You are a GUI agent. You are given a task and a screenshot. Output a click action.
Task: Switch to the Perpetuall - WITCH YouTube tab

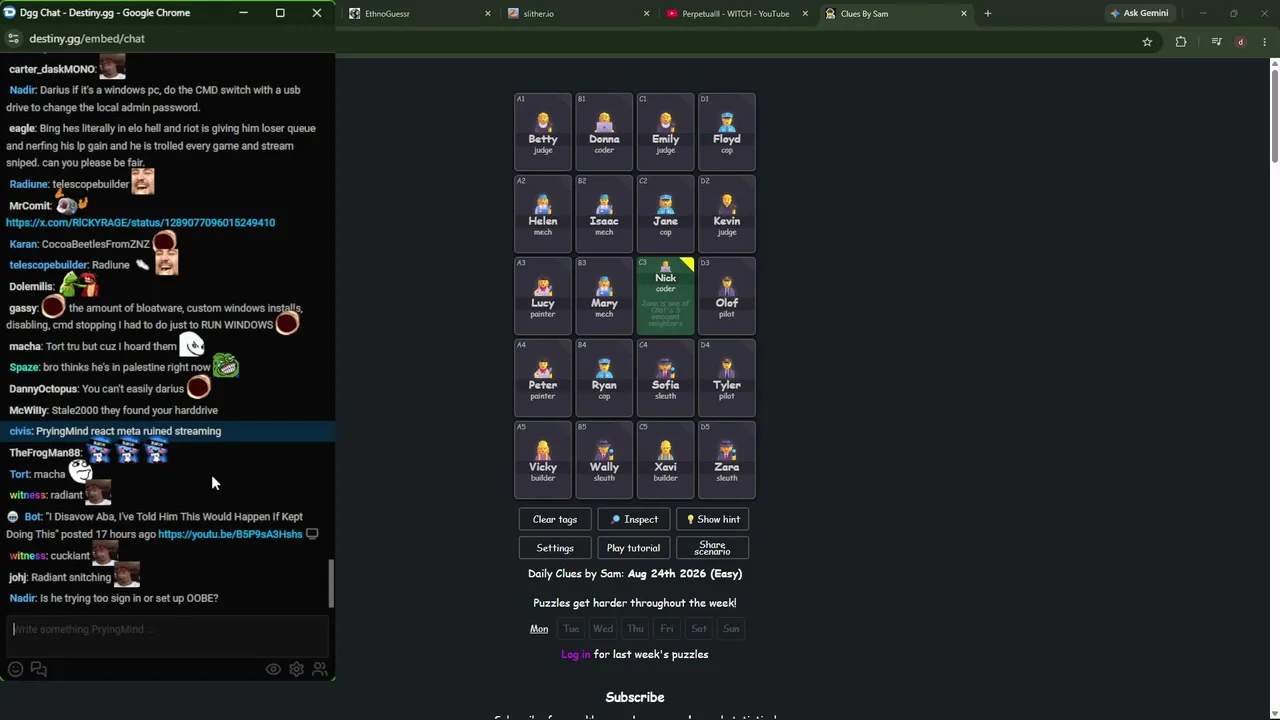737,14
